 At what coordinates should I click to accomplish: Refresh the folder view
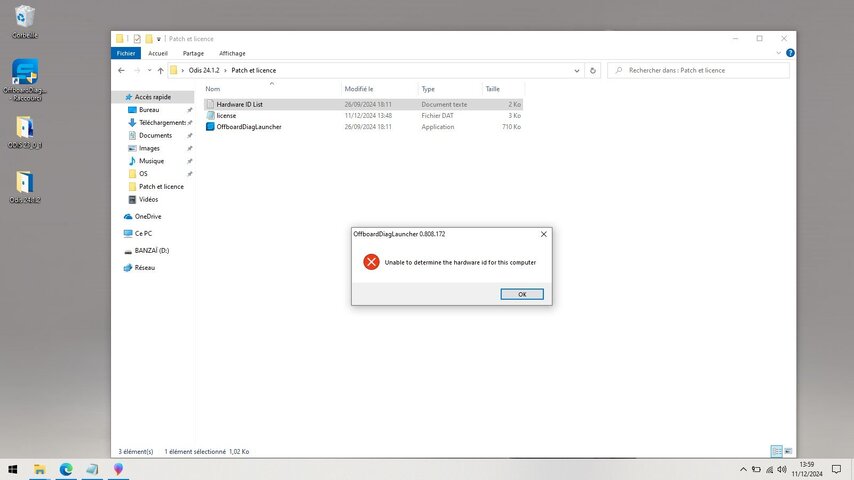click(x=593, y=70)
